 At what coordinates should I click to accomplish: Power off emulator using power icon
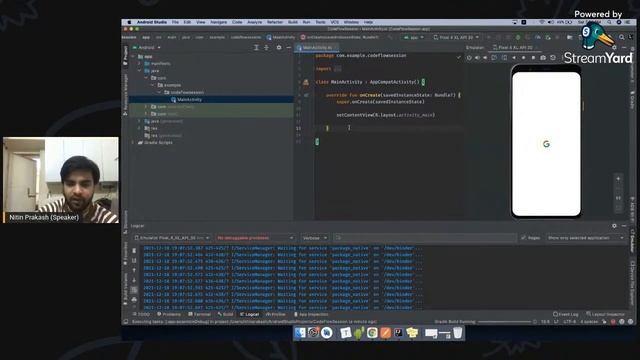(x=469, y=58)
